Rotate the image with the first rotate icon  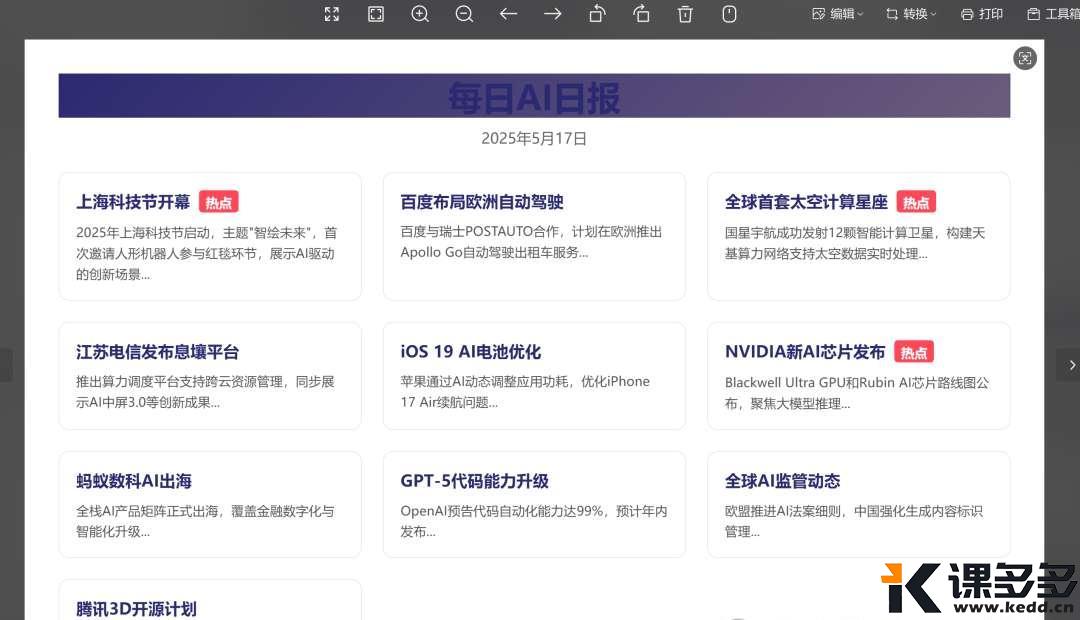click(597, 14)
